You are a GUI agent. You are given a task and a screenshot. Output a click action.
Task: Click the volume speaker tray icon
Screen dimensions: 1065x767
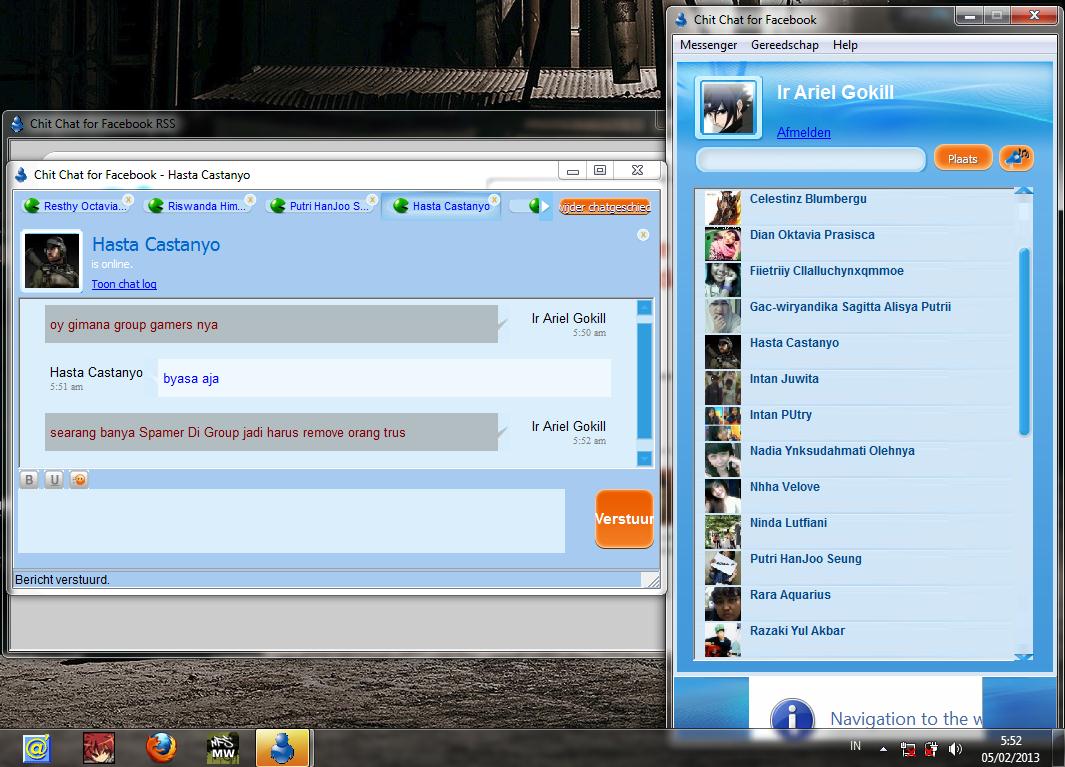(955, 749)
